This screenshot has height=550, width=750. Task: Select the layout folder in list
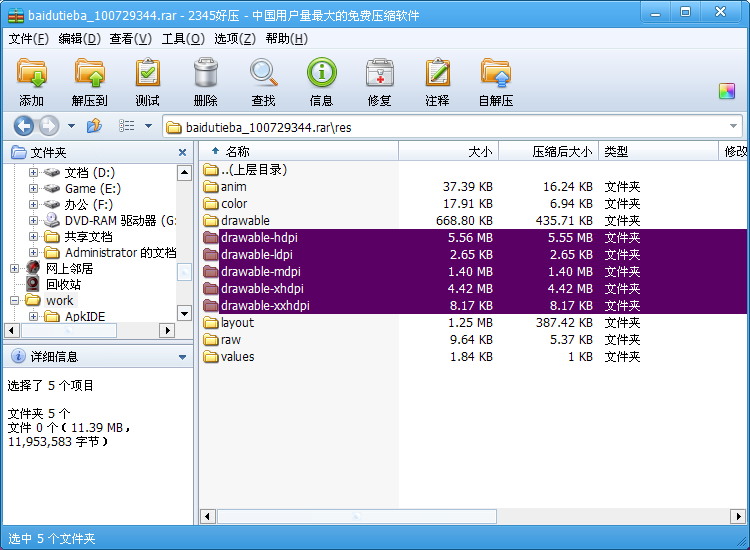coord(237,323)
